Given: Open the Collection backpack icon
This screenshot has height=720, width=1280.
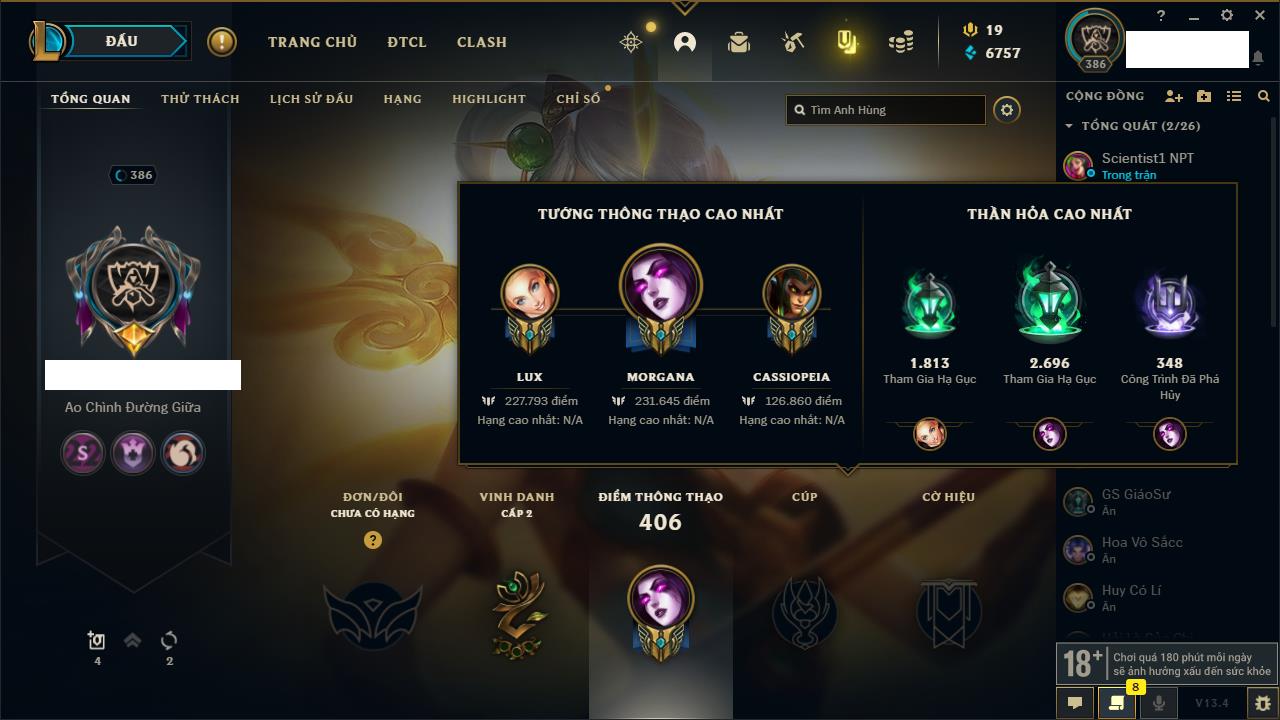Looking at the screenshot, I should [x=739, y=42].
